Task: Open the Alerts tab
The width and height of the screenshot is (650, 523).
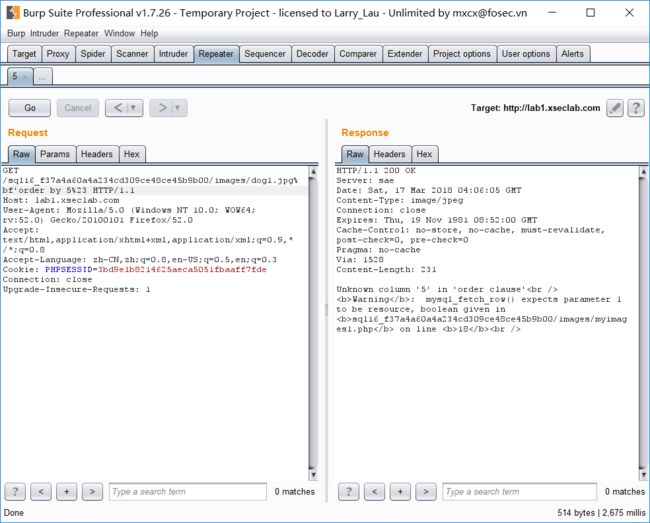Action: pyautogui.click(x=572, y=54)
